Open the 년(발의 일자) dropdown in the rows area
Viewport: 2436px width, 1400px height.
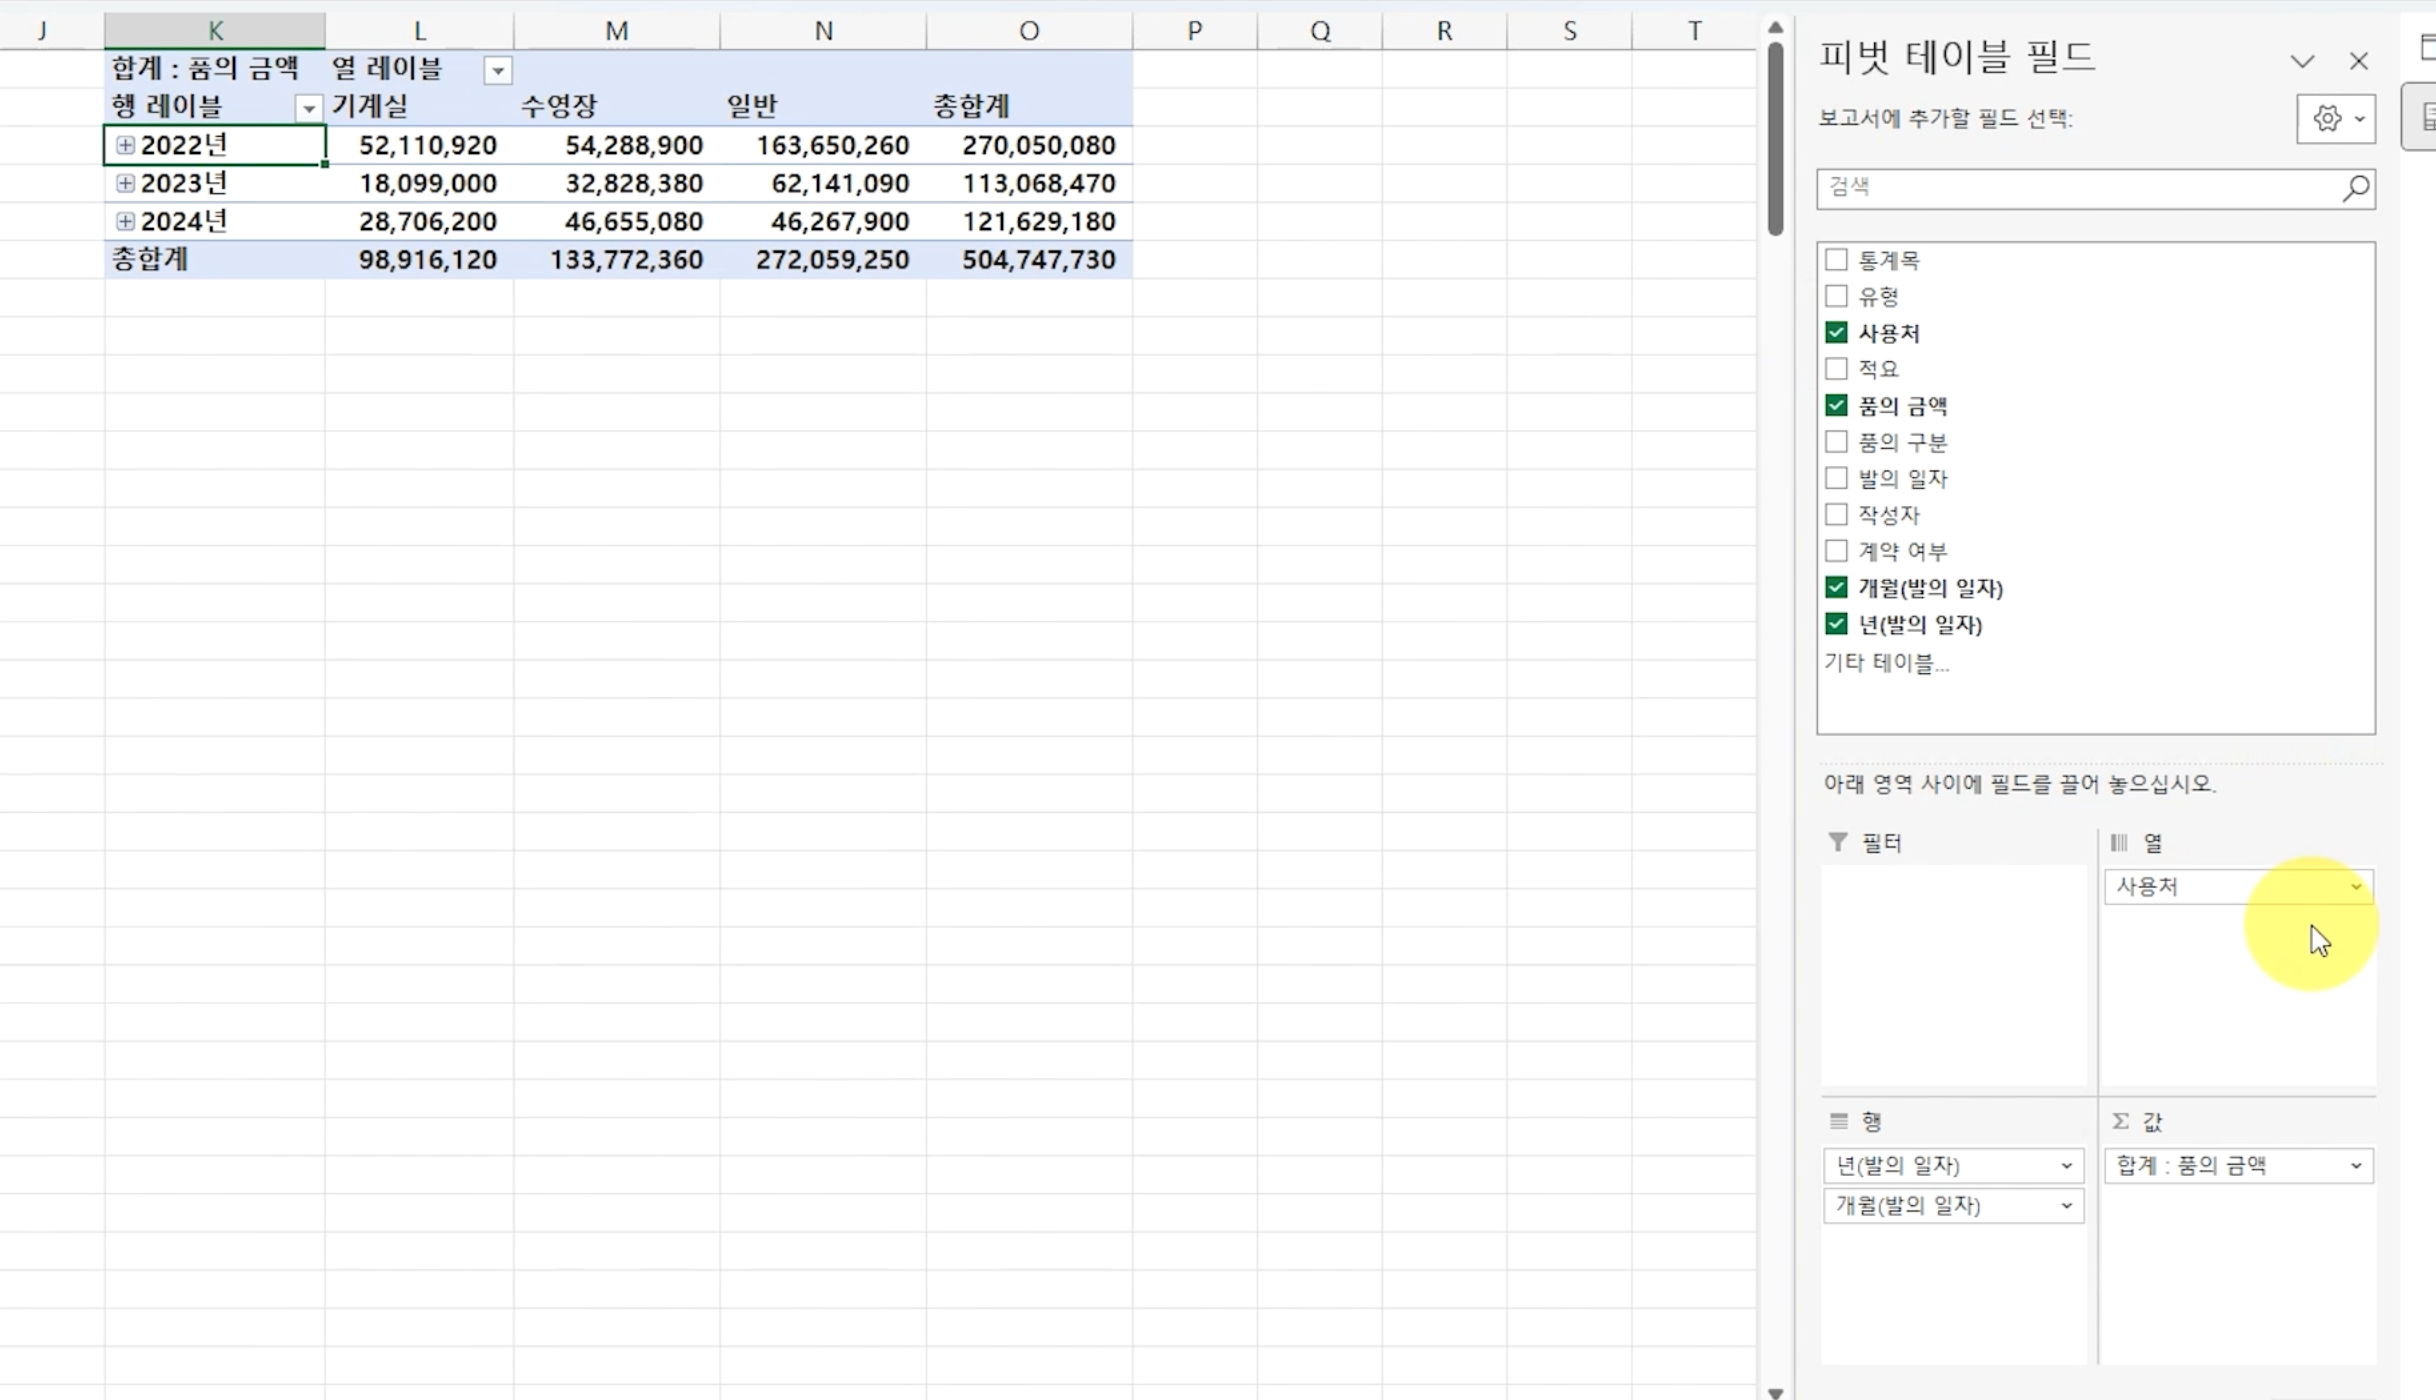click(x=2065, y=1166)
